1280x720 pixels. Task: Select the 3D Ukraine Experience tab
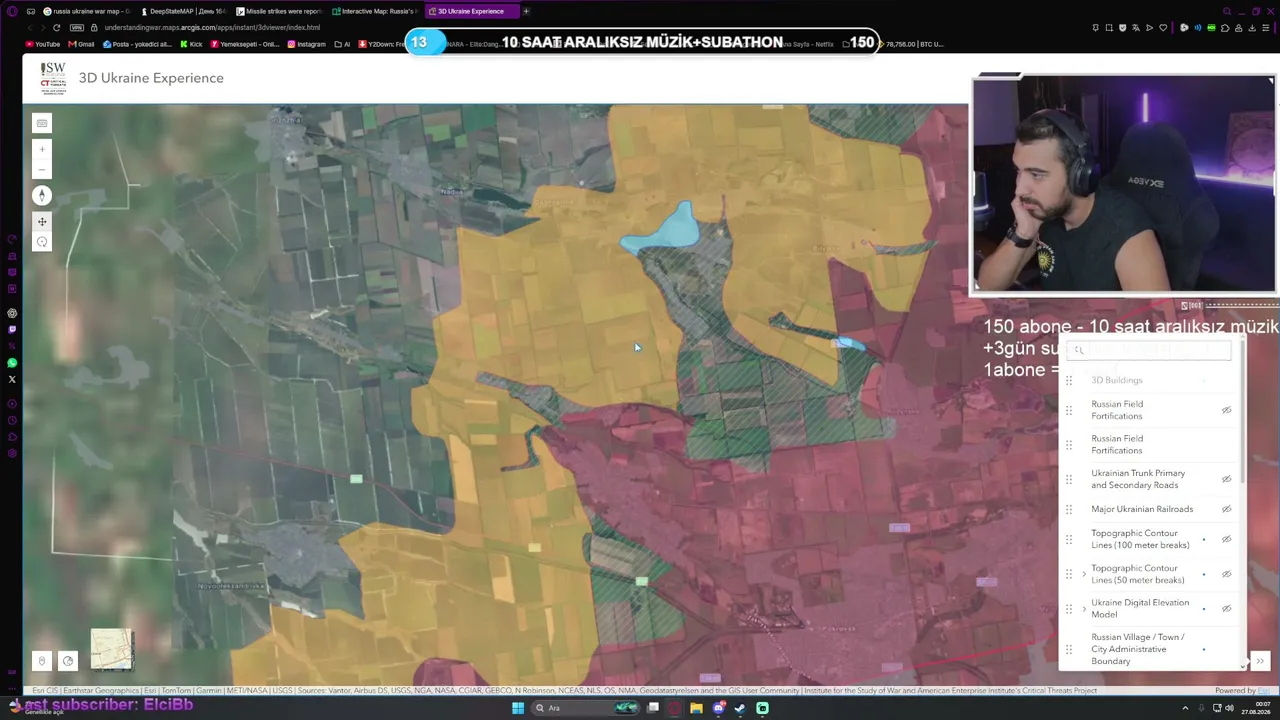click(471, 11)
